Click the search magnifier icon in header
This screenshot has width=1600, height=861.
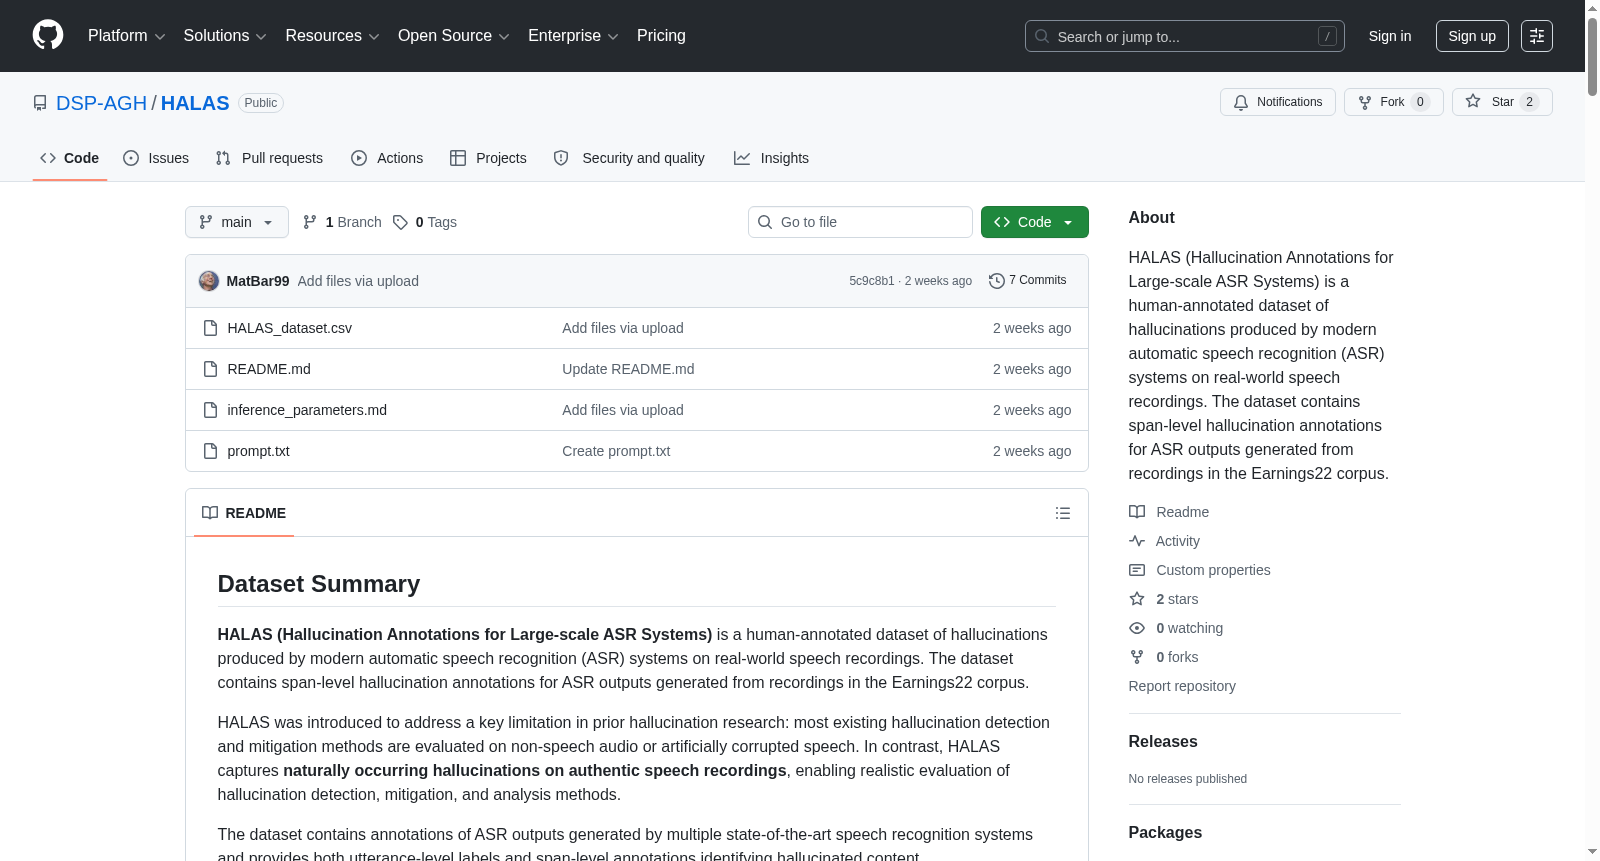coord(1042,36)
